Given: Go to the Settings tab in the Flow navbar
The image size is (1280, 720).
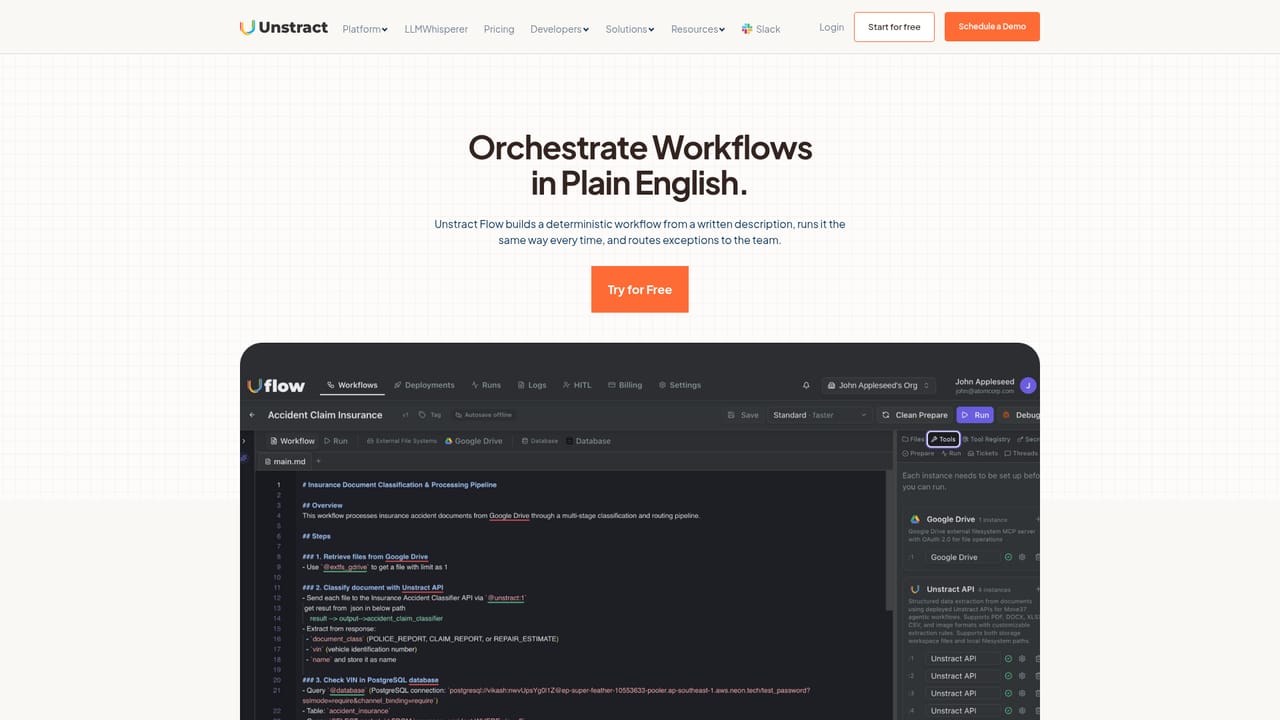Looking at the screenshot, I should (680, 385).
